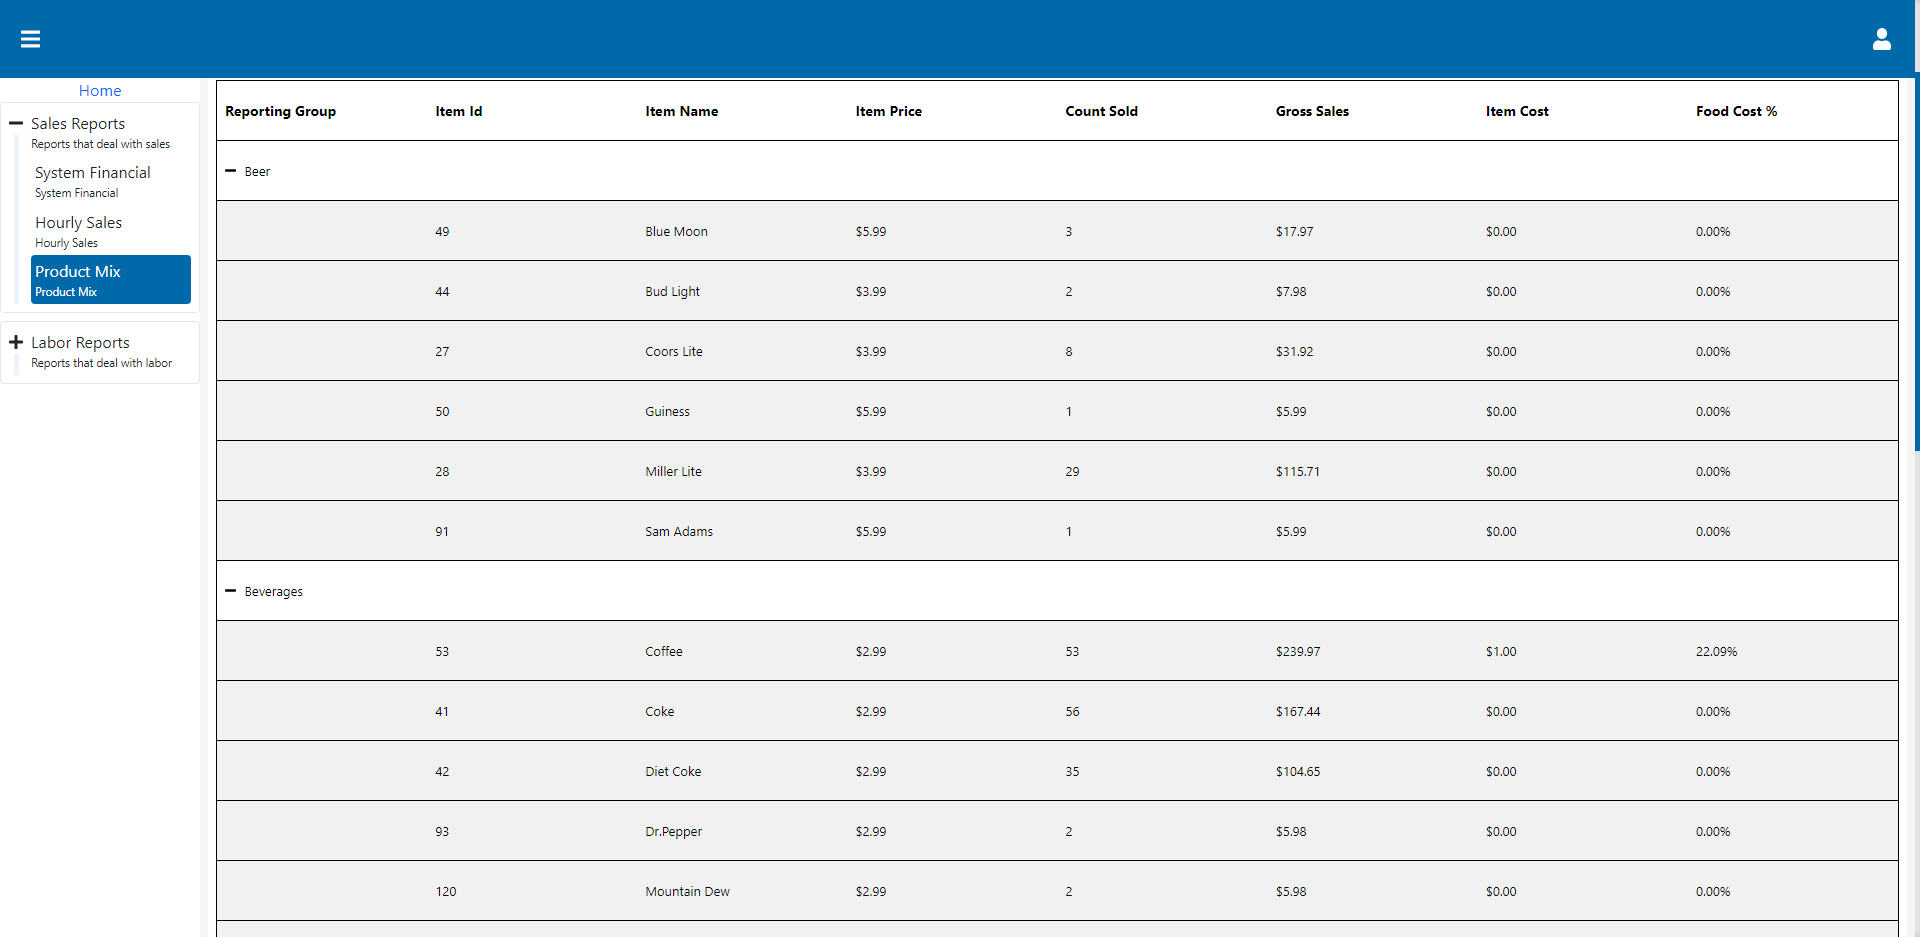Select the Dr.Pepper item name
Screen dimensions: 1920x937
click(673, 831)
